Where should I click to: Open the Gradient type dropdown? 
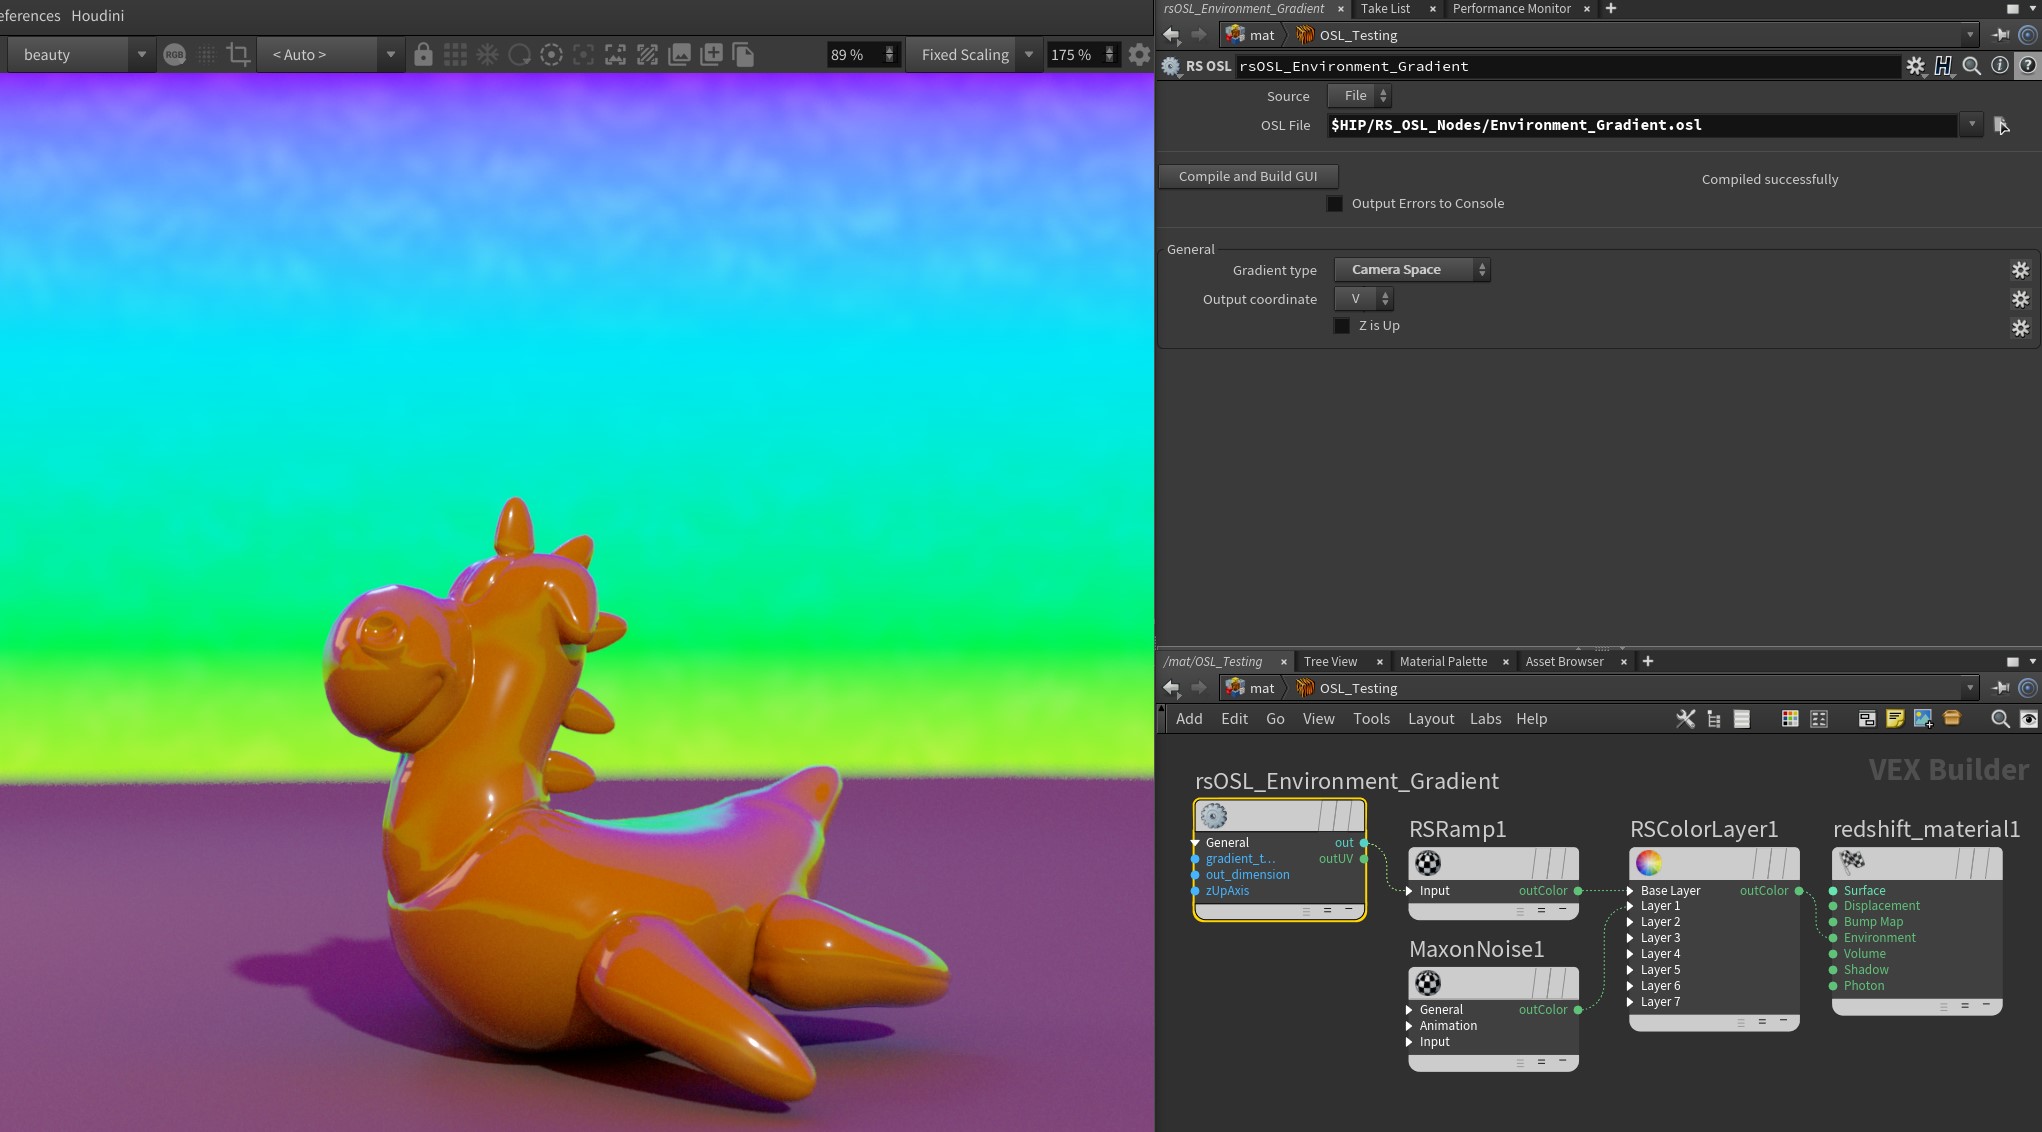tap(1411, 270)
